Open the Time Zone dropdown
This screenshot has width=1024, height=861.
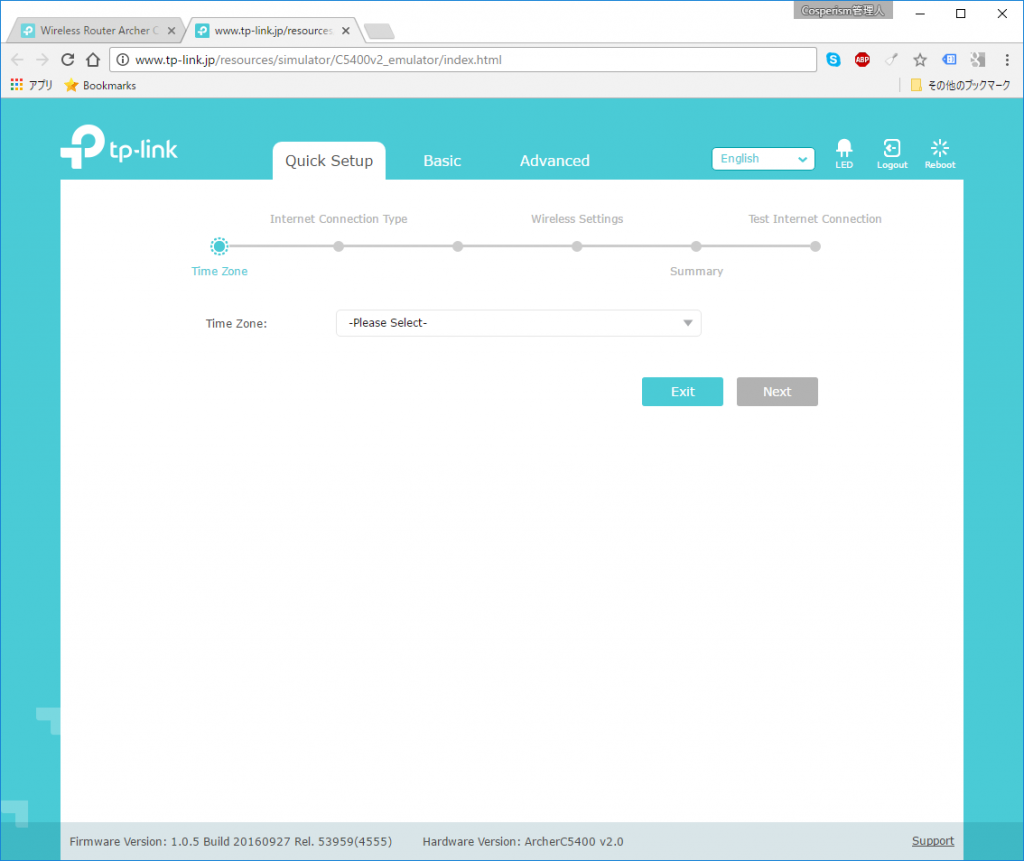519,323
